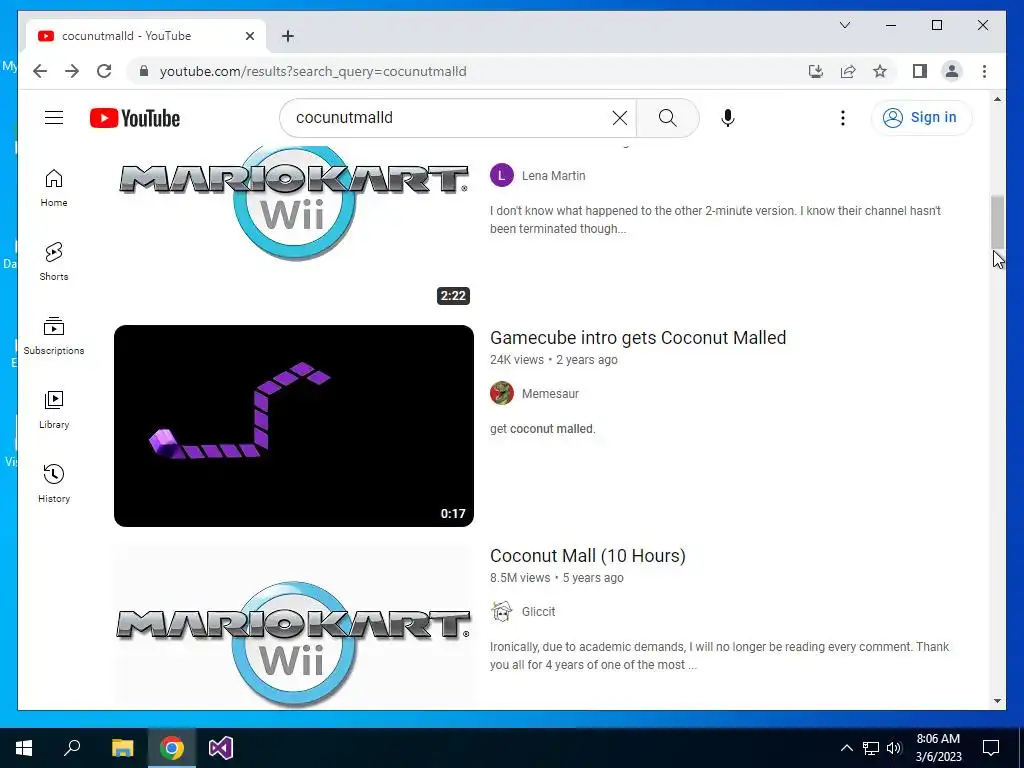Click the Sign in button

click(x=921, y=118)
